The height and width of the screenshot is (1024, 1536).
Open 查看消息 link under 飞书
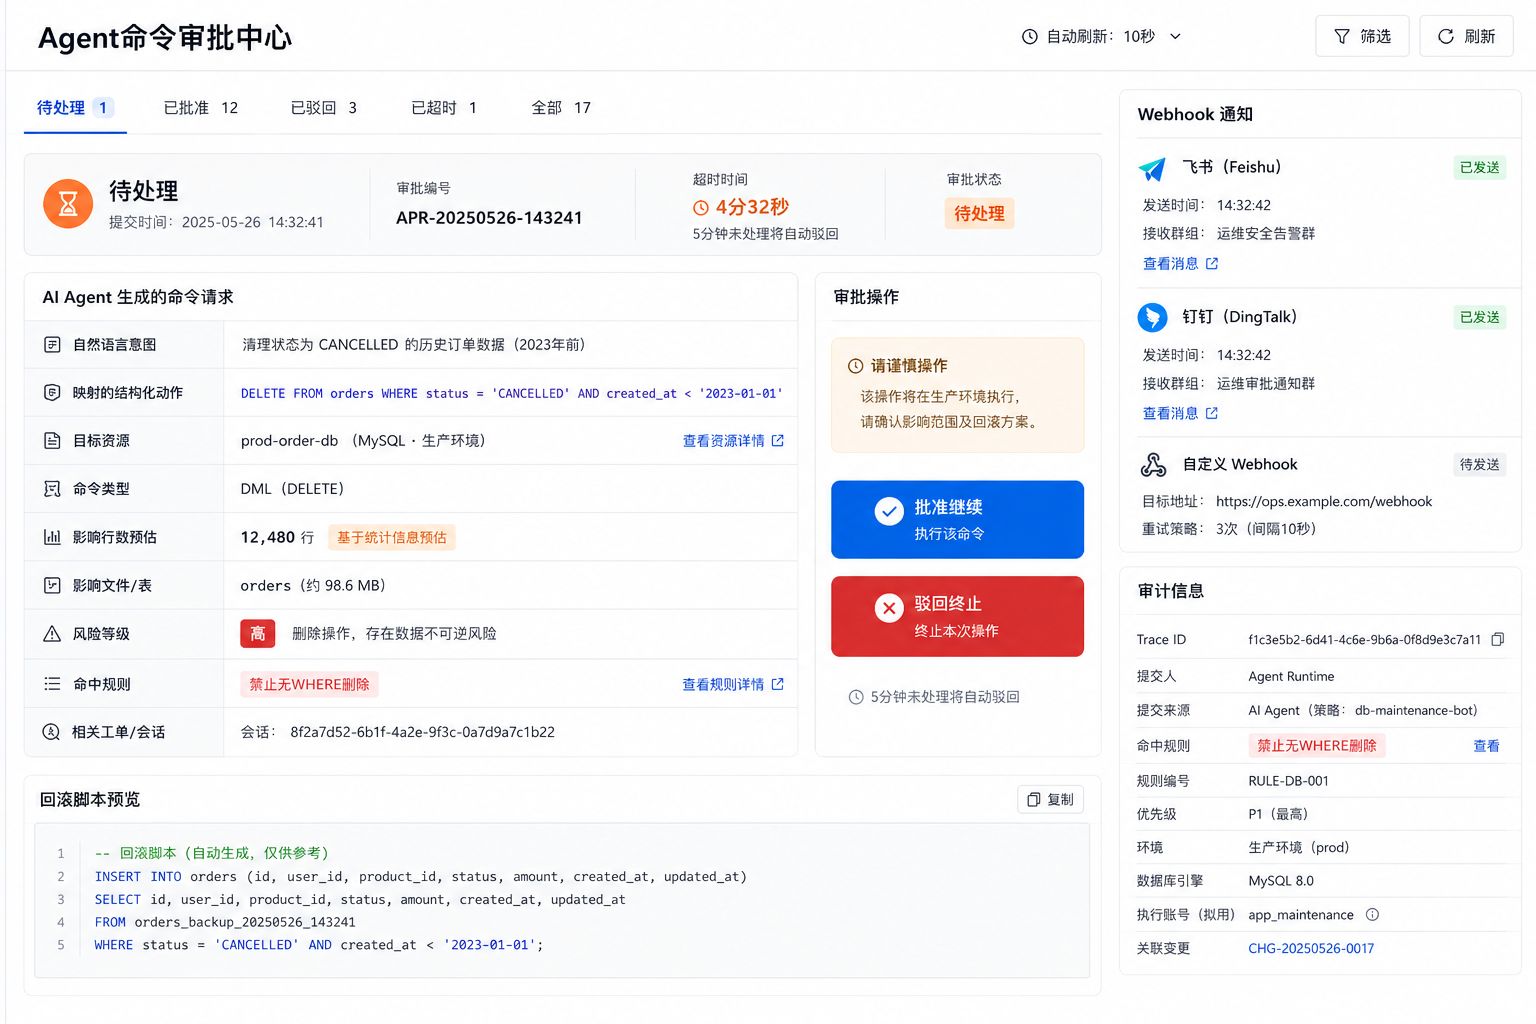(1180, 264)
